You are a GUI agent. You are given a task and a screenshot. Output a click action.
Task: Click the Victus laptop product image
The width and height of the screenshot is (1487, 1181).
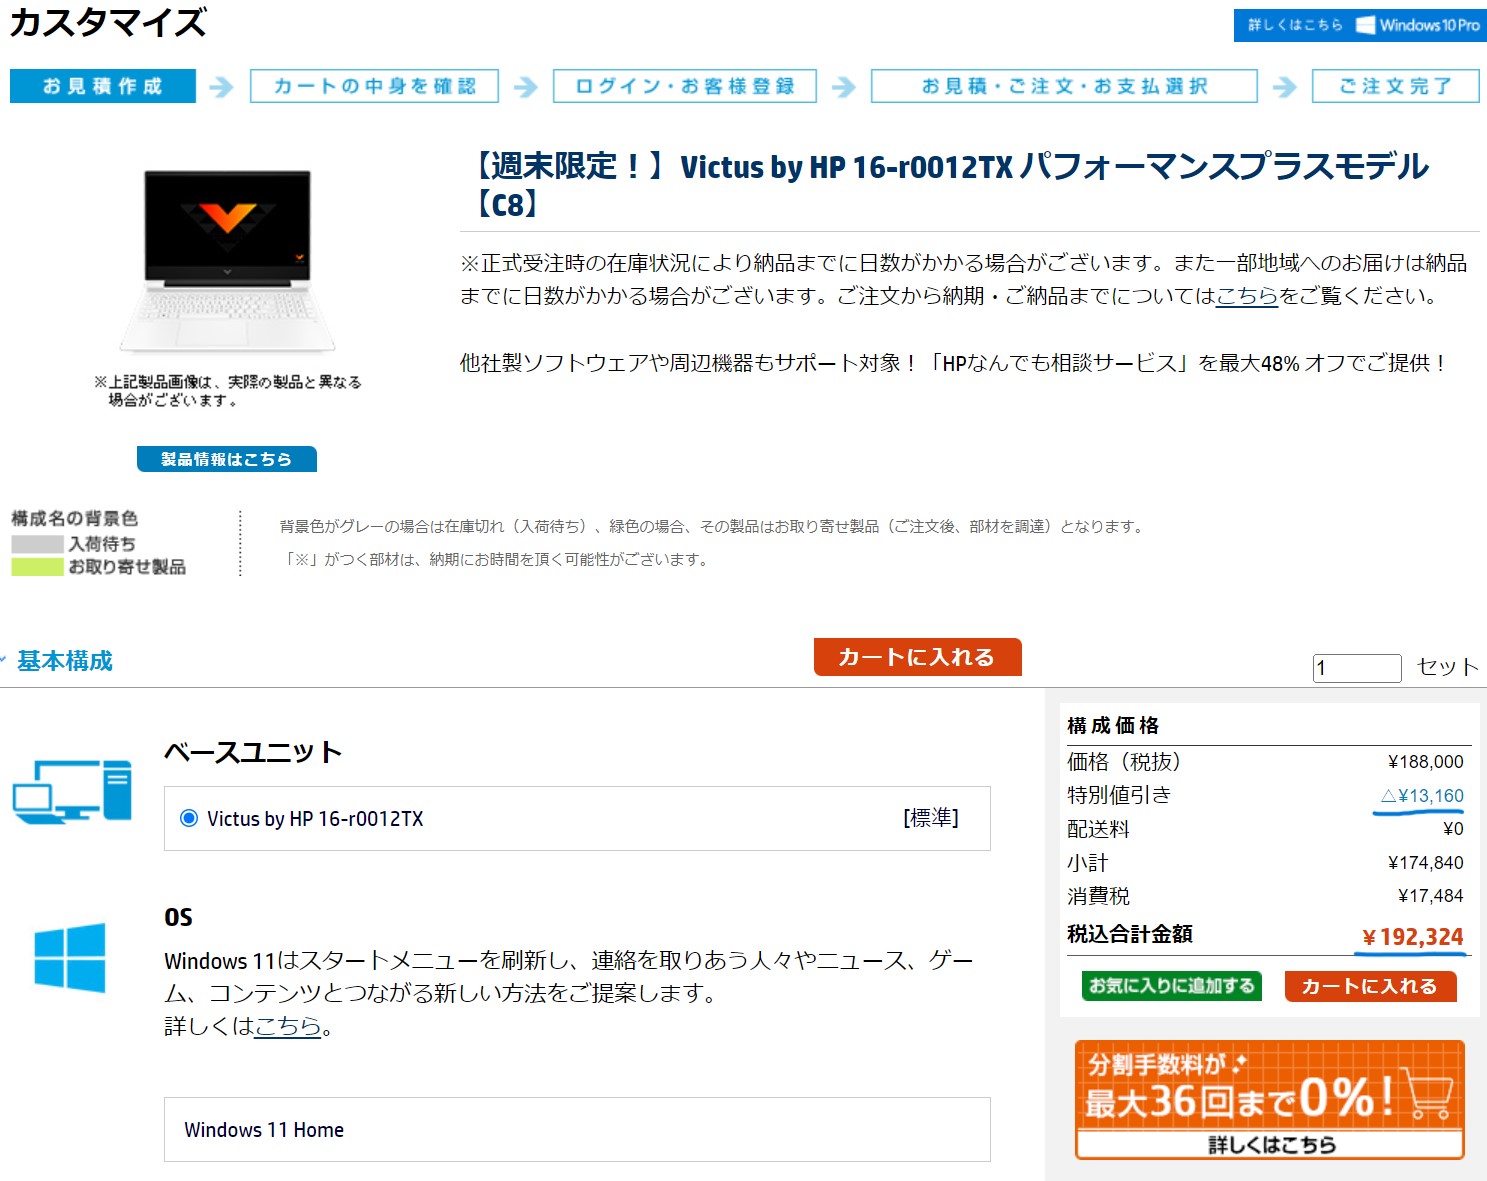coord(228,261)
